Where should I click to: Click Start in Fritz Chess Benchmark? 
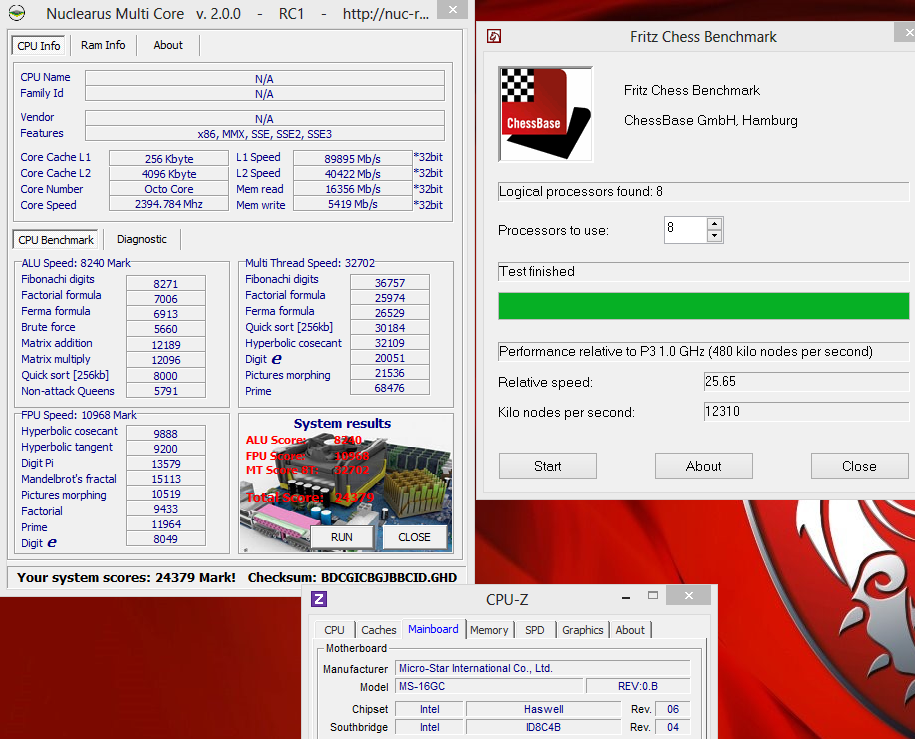(547, 466)
